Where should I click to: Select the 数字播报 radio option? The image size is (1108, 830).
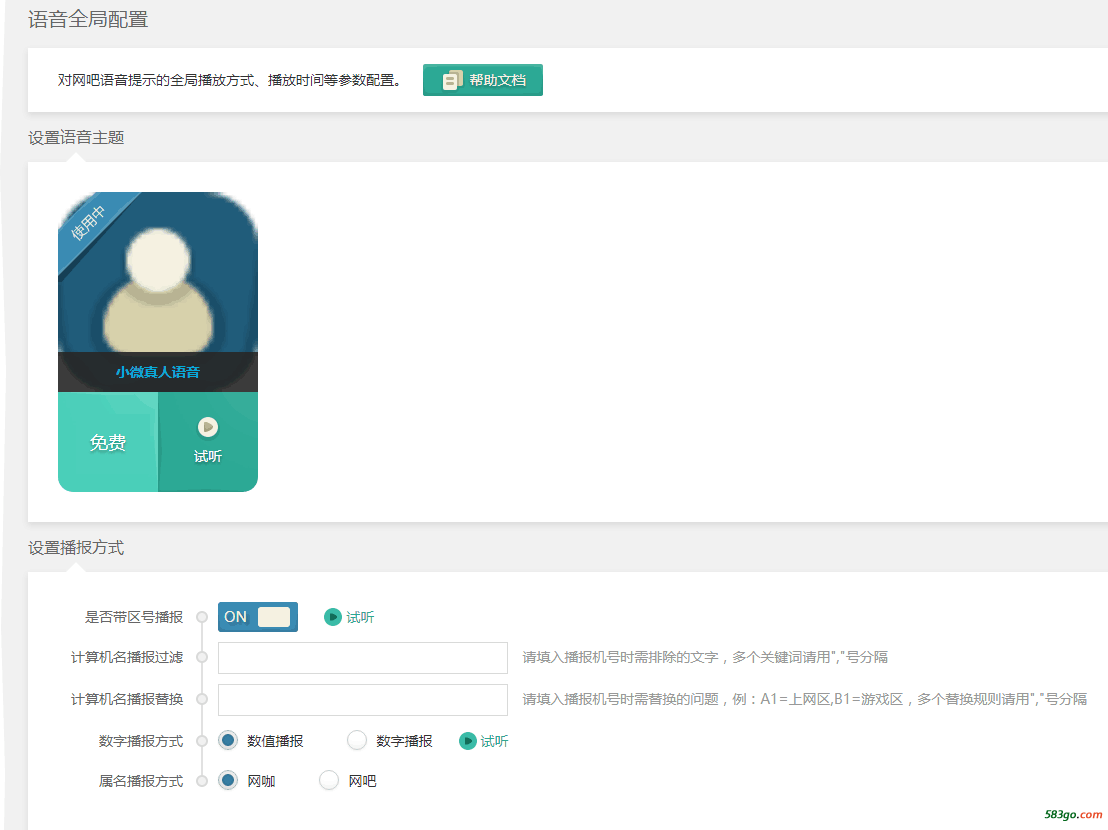pos(357,741)
